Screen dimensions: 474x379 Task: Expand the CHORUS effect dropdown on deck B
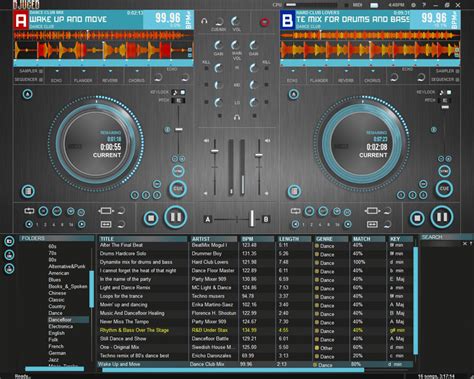tap(373, 71)
